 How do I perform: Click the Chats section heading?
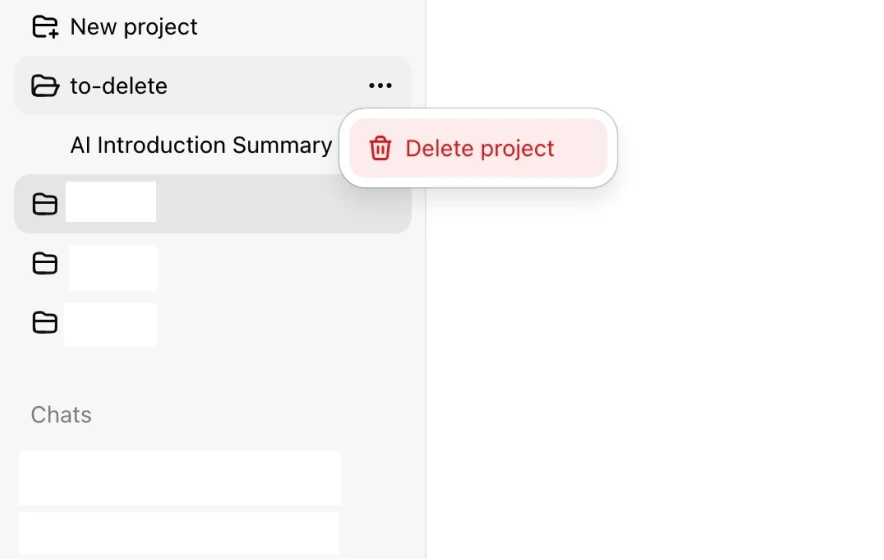coord(61,415)
